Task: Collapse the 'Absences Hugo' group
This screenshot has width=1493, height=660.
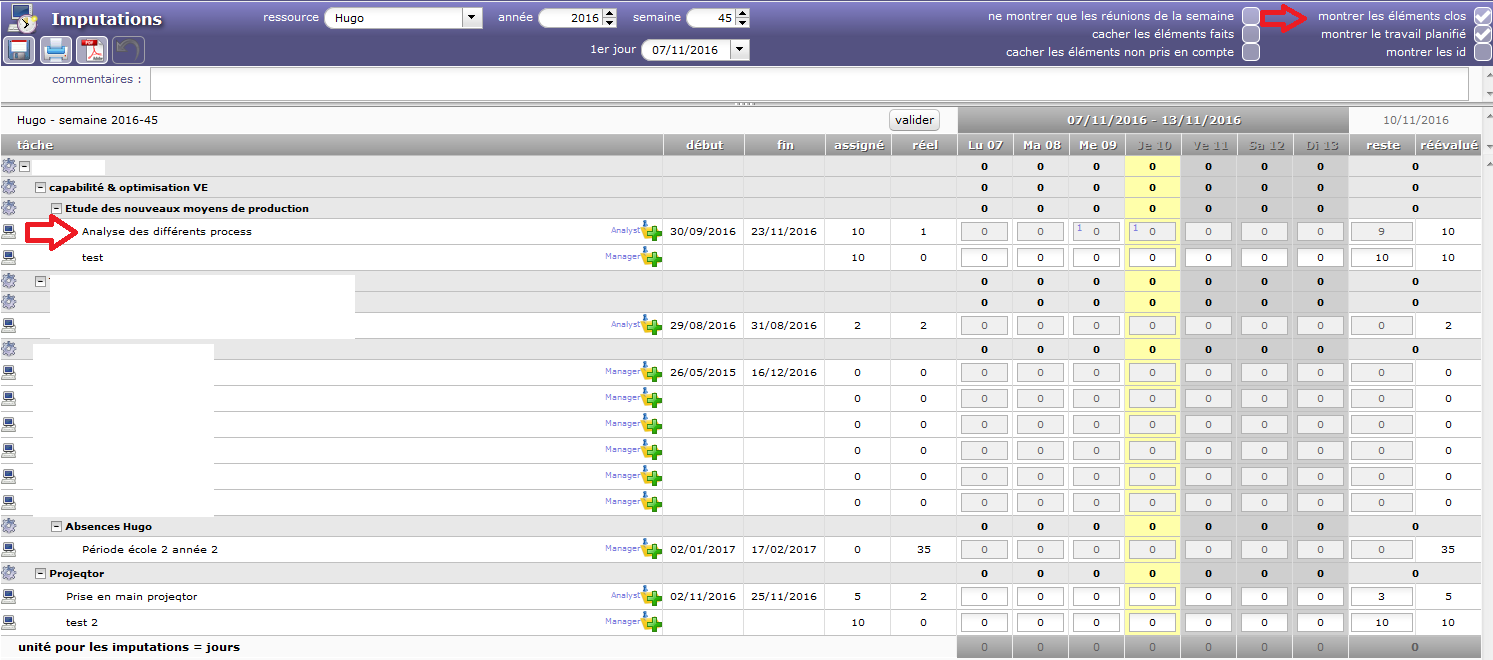Action: click(57, 527)
